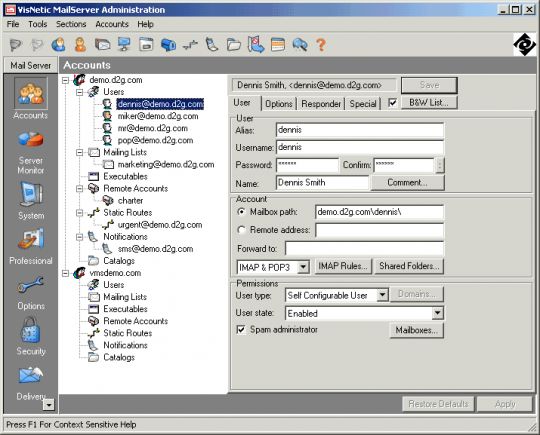Toggle the Spam administrator checkbox
Viewport: 540px width, 435px height.
[x=241, y=330]
